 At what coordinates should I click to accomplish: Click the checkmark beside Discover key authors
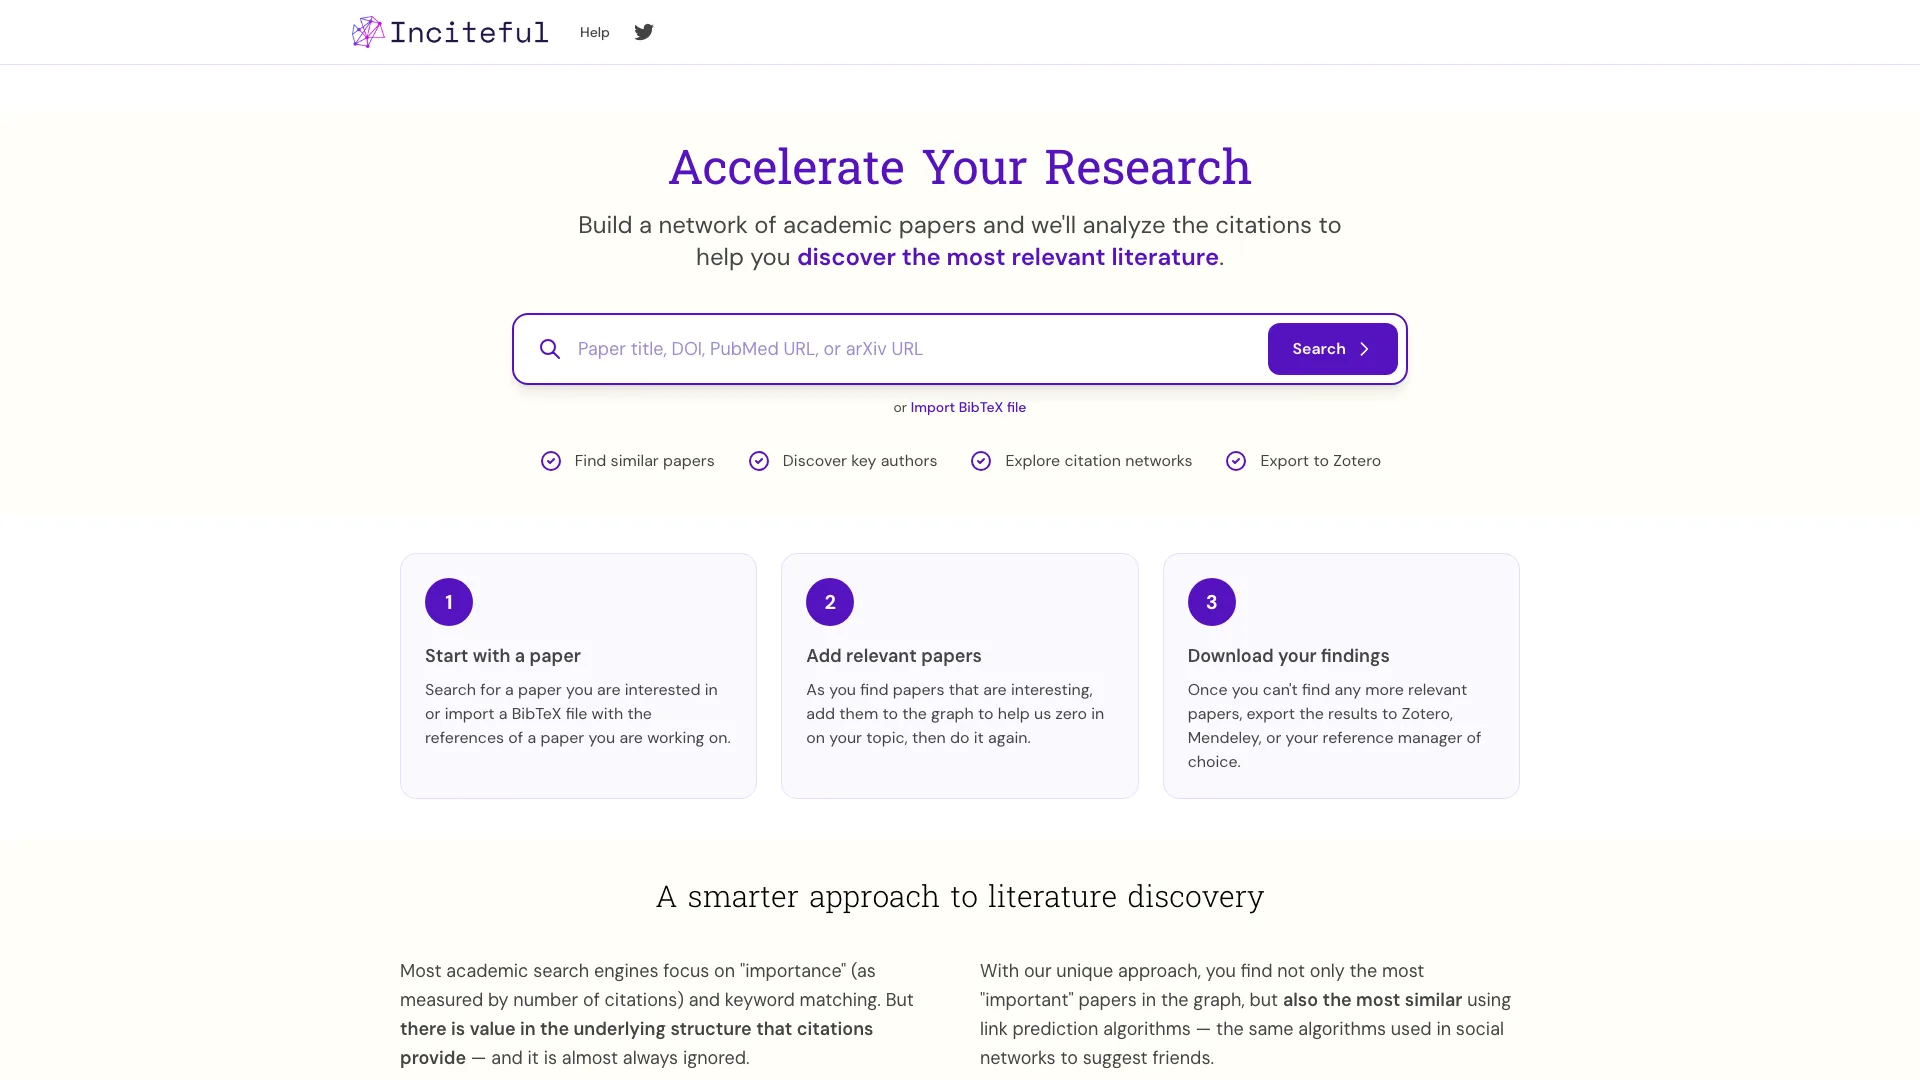pyautogui.click(x=759, y=461)
